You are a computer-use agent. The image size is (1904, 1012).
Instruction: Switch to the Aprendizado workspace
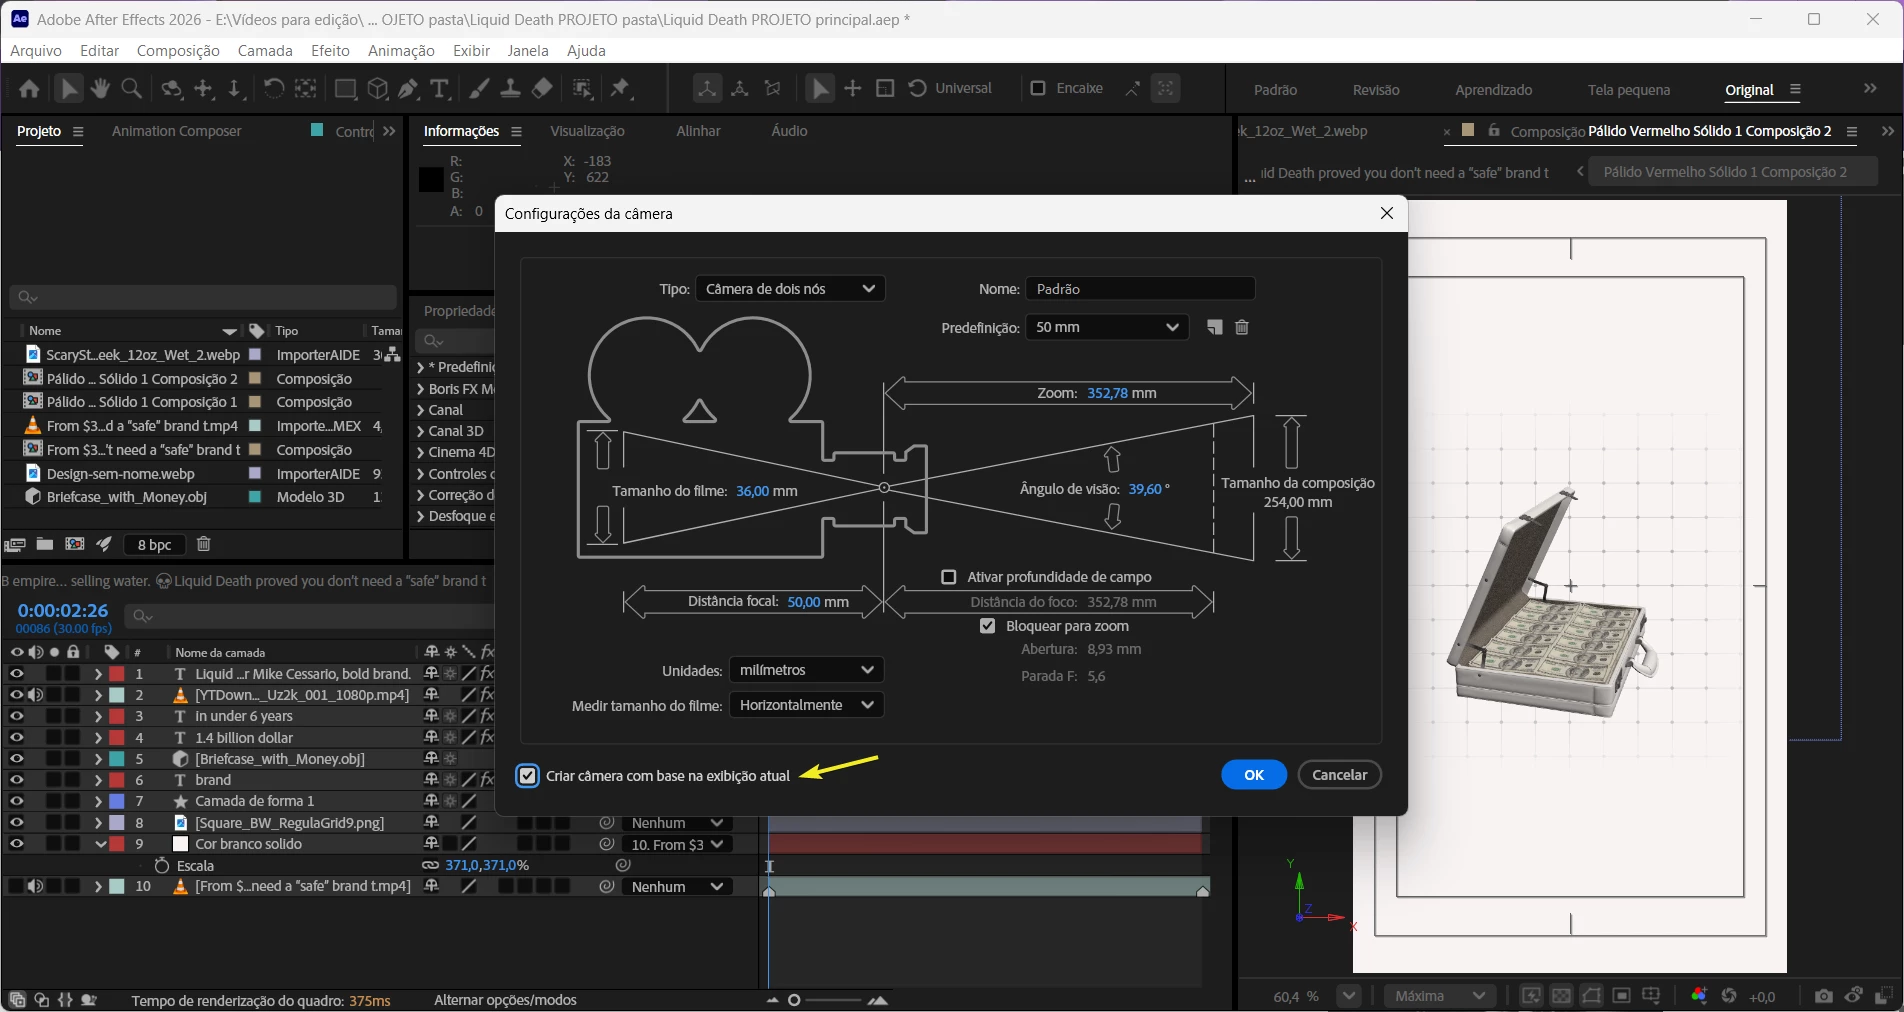coord(1494,90)
